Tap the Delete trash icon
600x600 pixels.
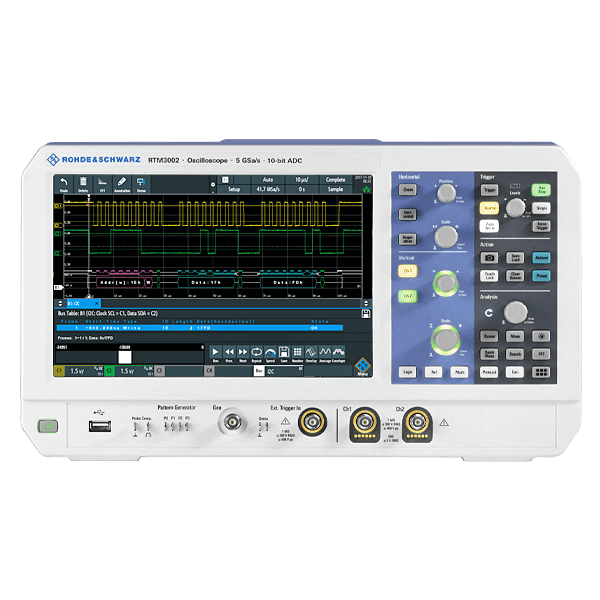tap(83, 184)
